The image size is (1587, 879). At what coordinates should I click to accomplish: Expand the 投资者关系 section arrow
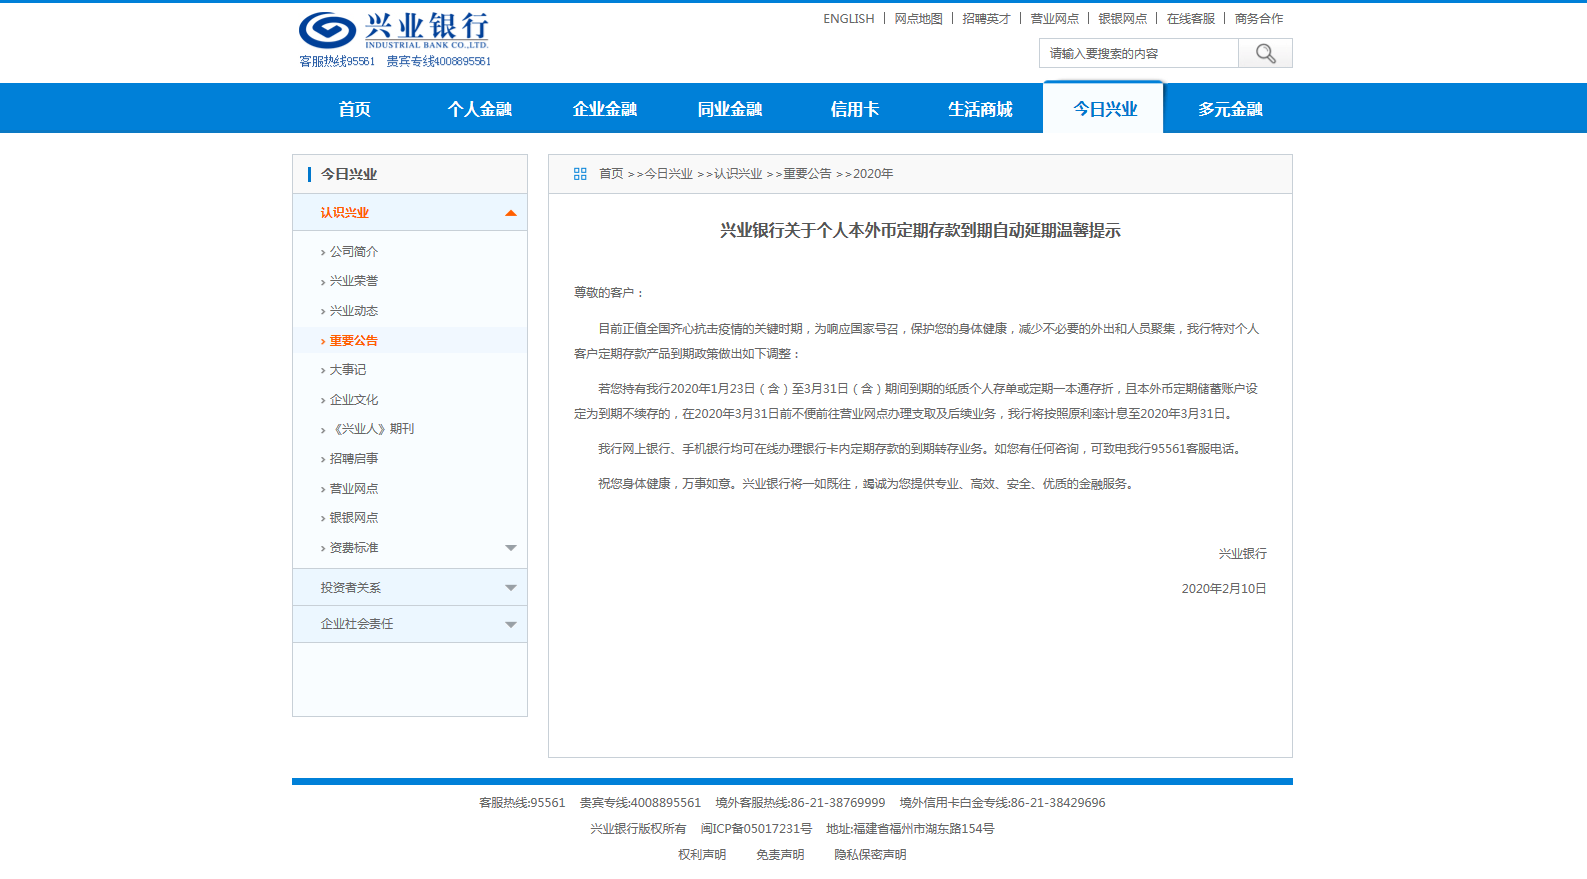[x=511, y=588]
